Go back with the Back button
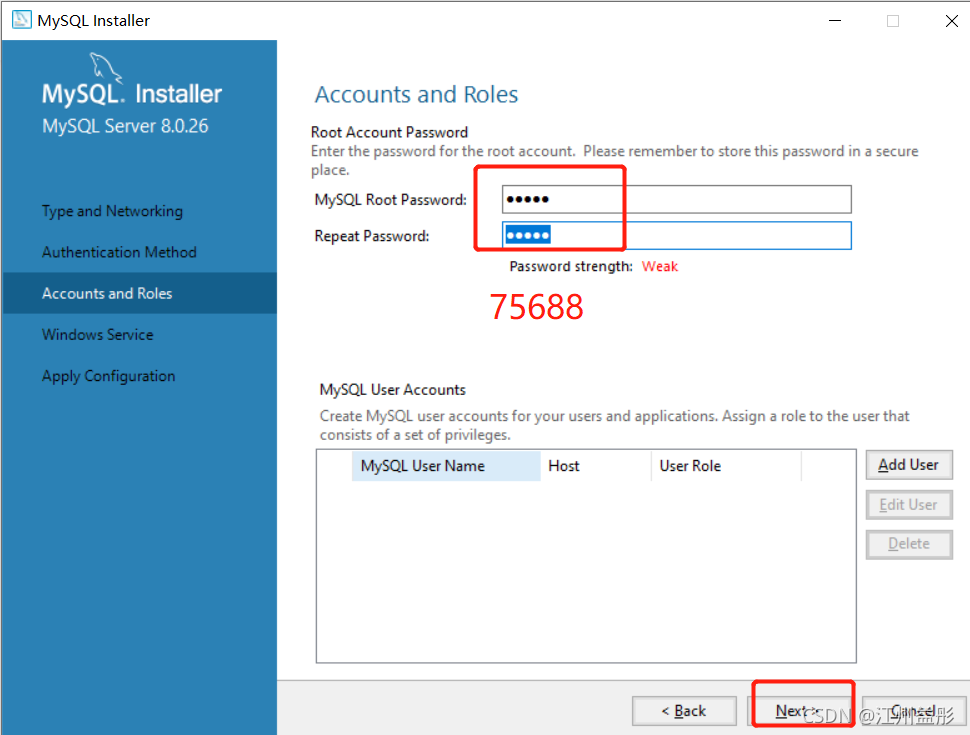970x735 pixels. click(x=684, y=711)
